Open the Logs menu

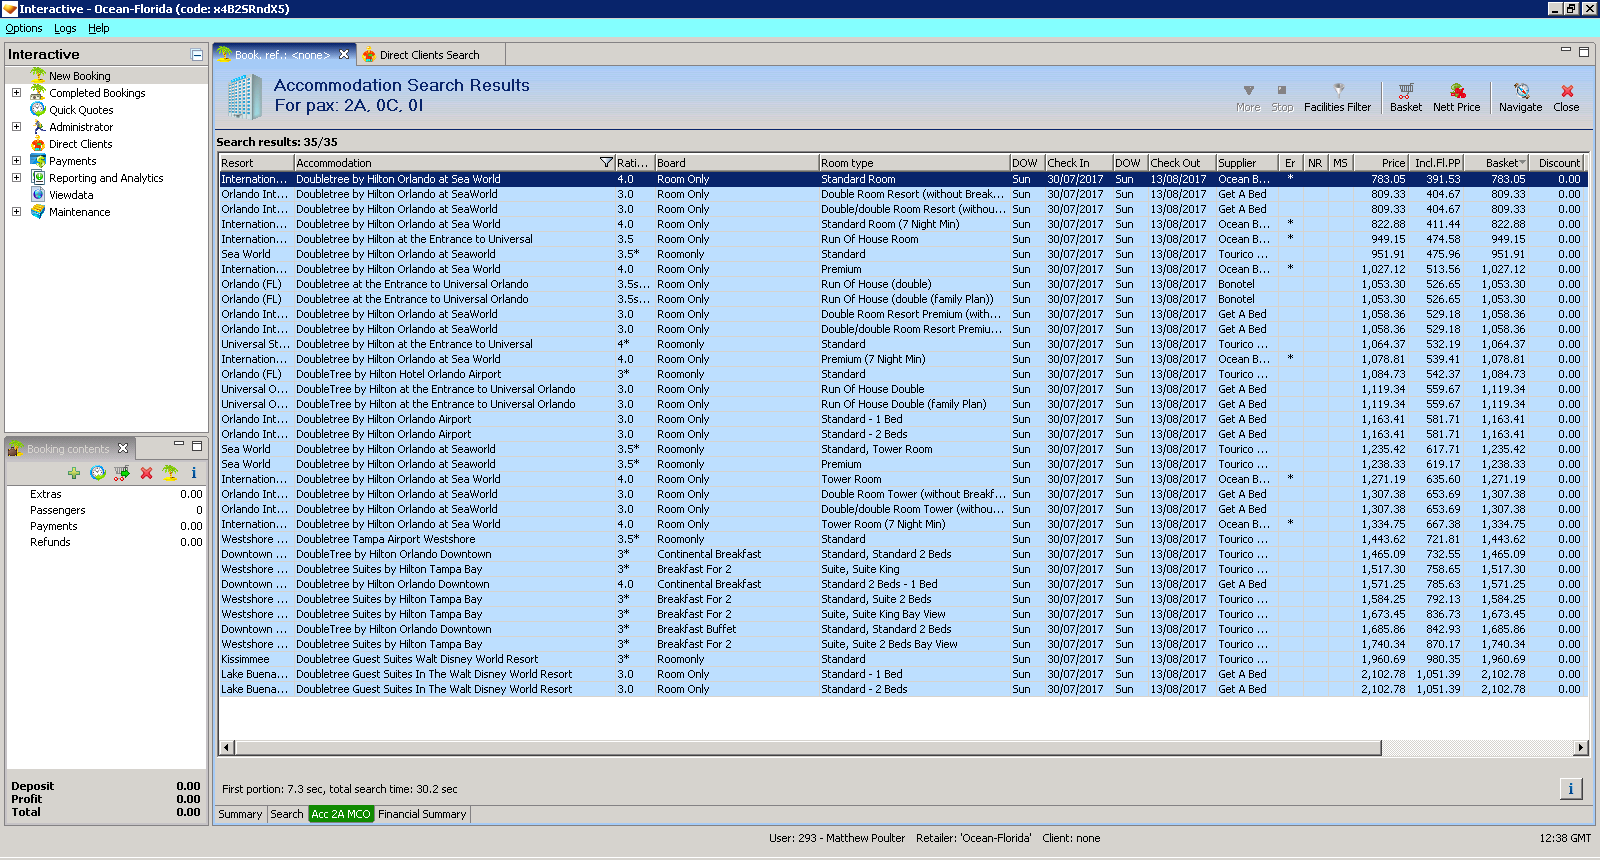(x=65, y=28)
